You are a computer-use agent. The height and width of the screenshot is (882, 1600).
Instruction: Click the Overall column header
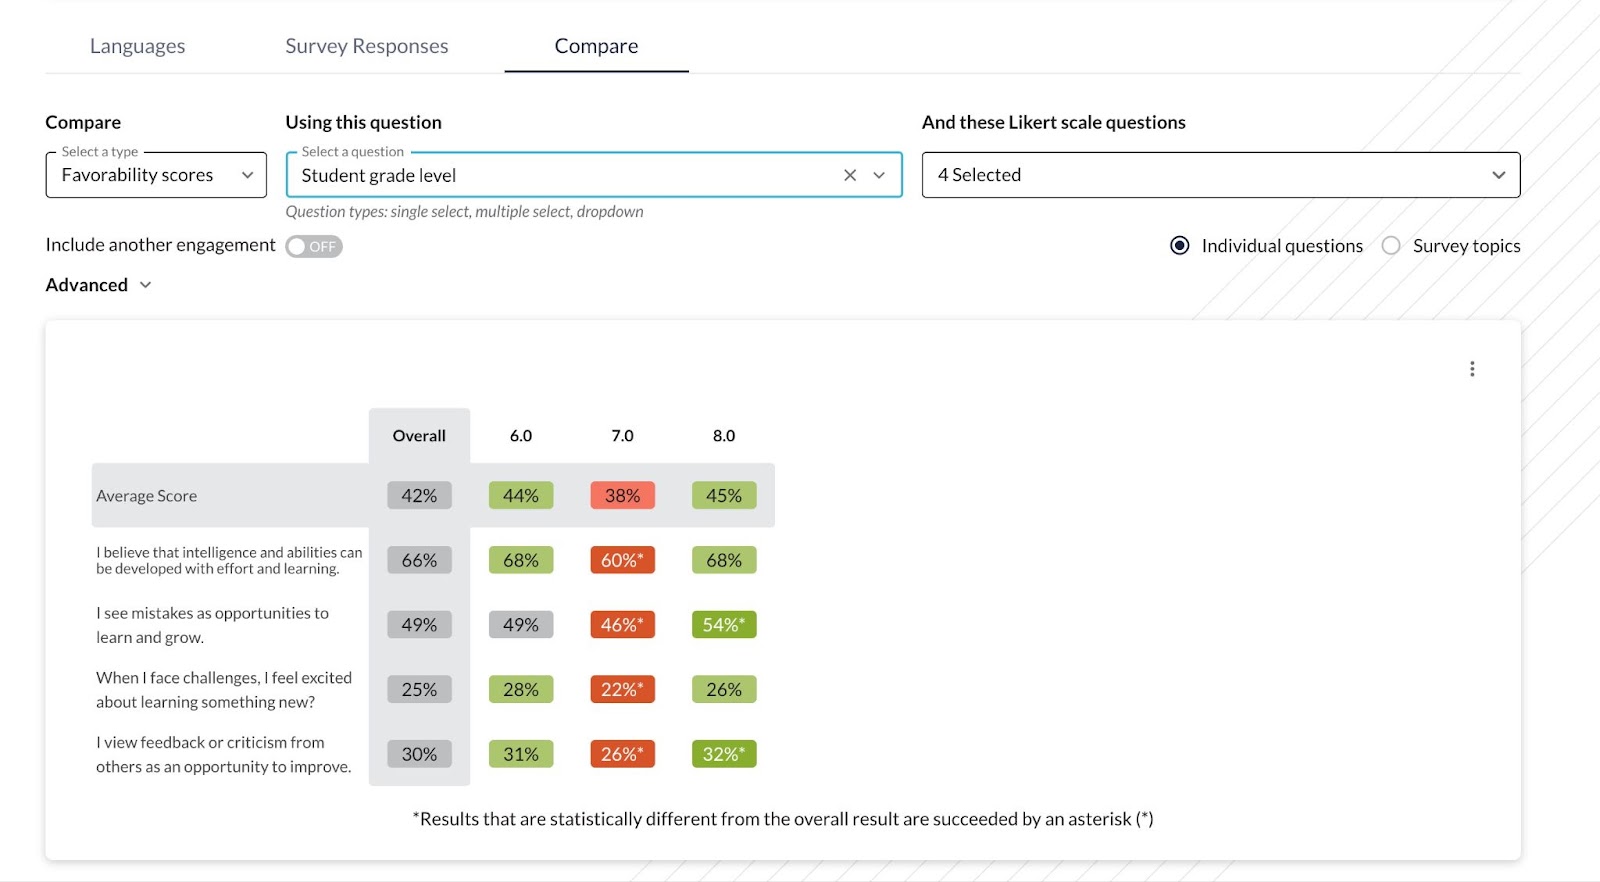(419, 436)
